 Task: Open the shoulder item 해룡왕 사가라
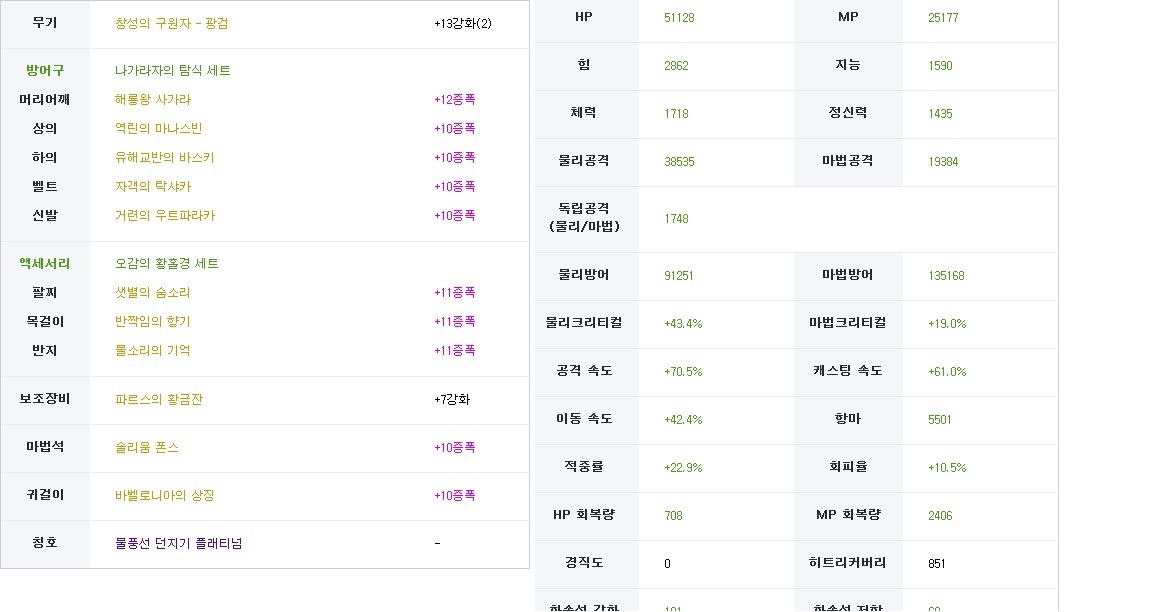153,99
